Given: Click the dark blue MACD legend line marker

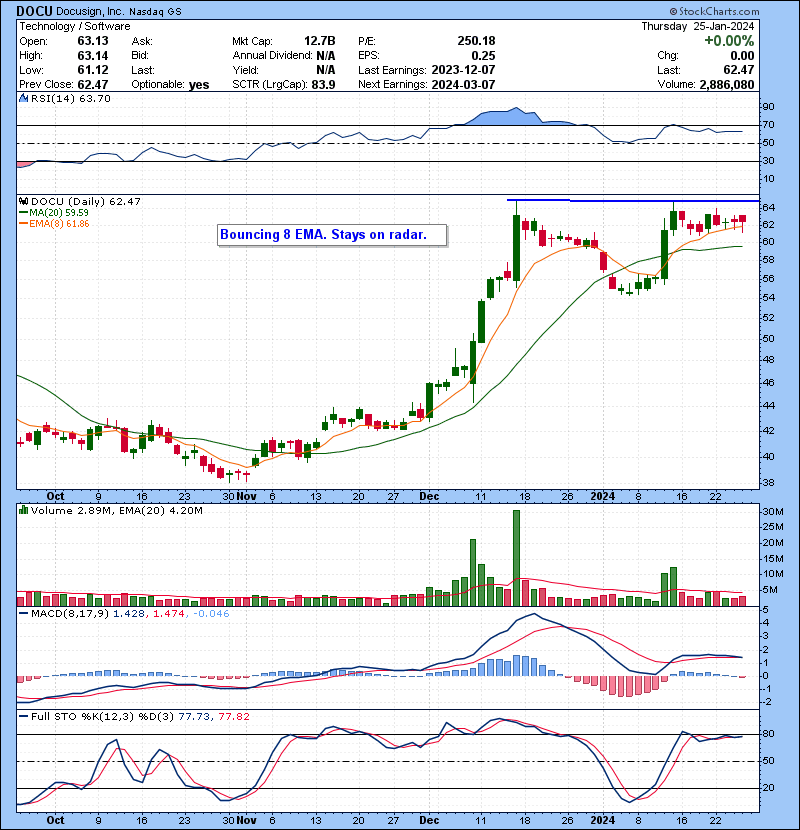Looking at the screenshot, I should click(x=23, y=614).
